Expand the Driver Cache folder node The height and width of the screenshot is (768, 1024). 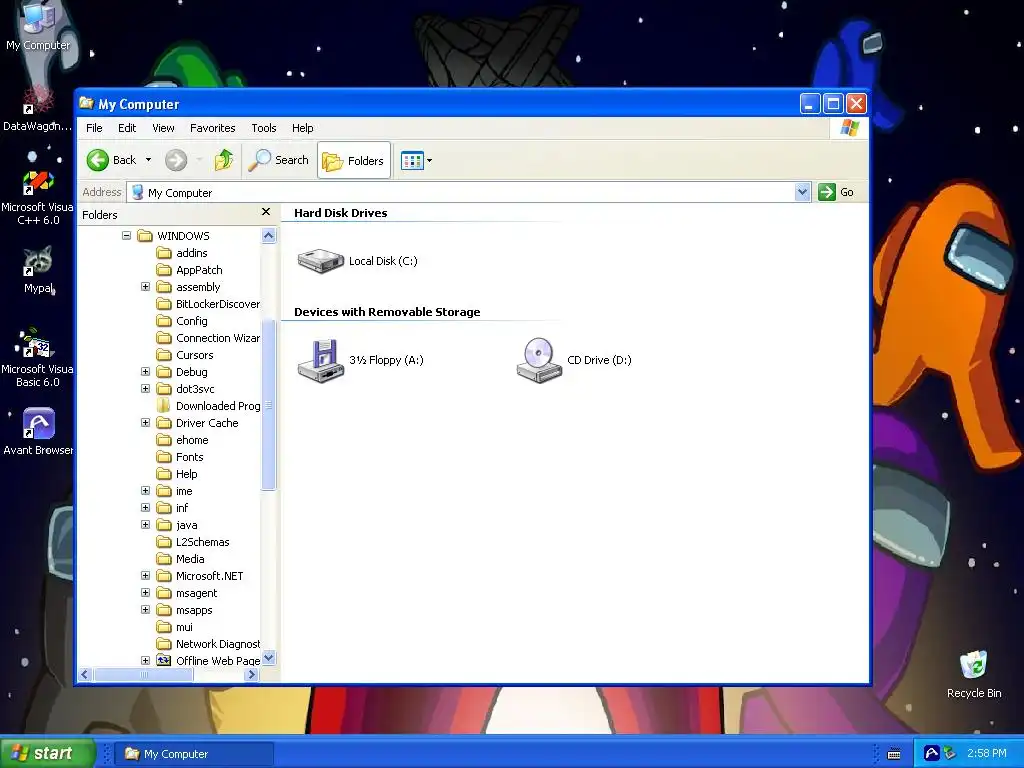coord(146,423)
